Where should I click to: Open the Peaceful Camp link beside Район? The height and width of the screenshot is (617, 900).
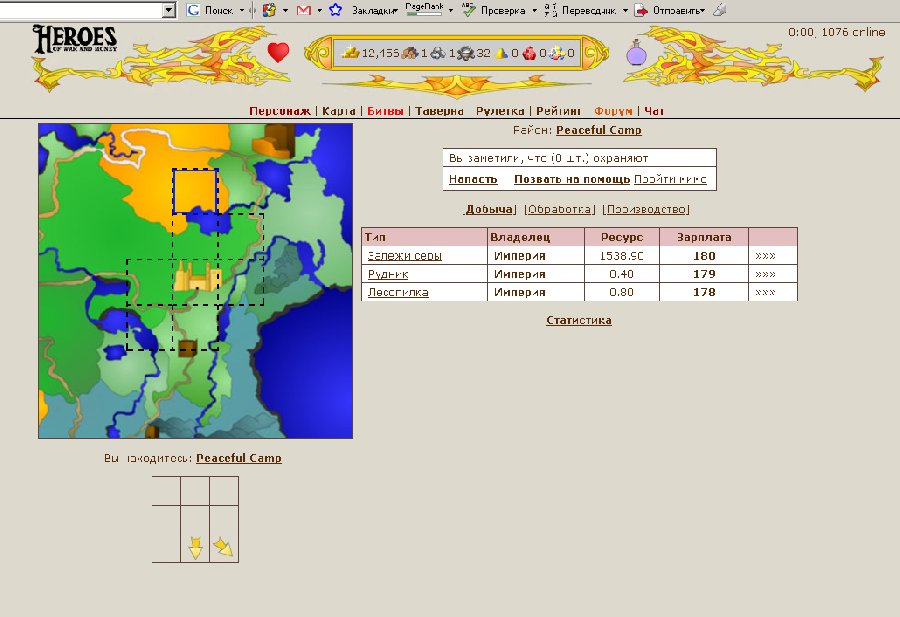pos(599,130)
